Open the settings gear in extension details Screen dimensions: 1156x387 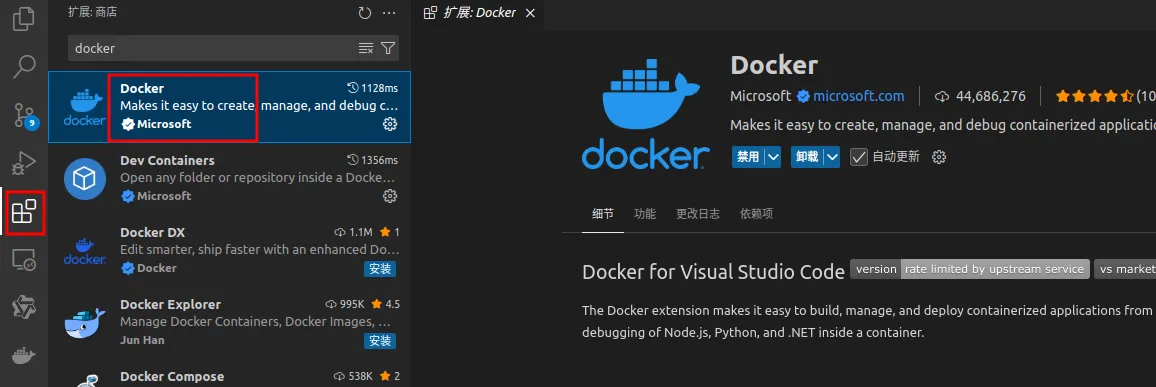click(x=939, y=156)
